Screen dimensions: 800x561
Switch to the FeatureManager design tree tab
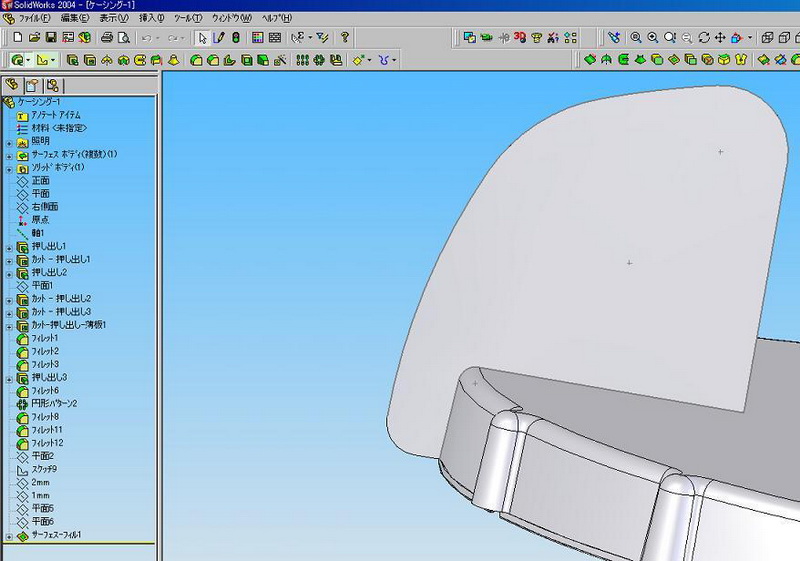click(x=12, y=85)
